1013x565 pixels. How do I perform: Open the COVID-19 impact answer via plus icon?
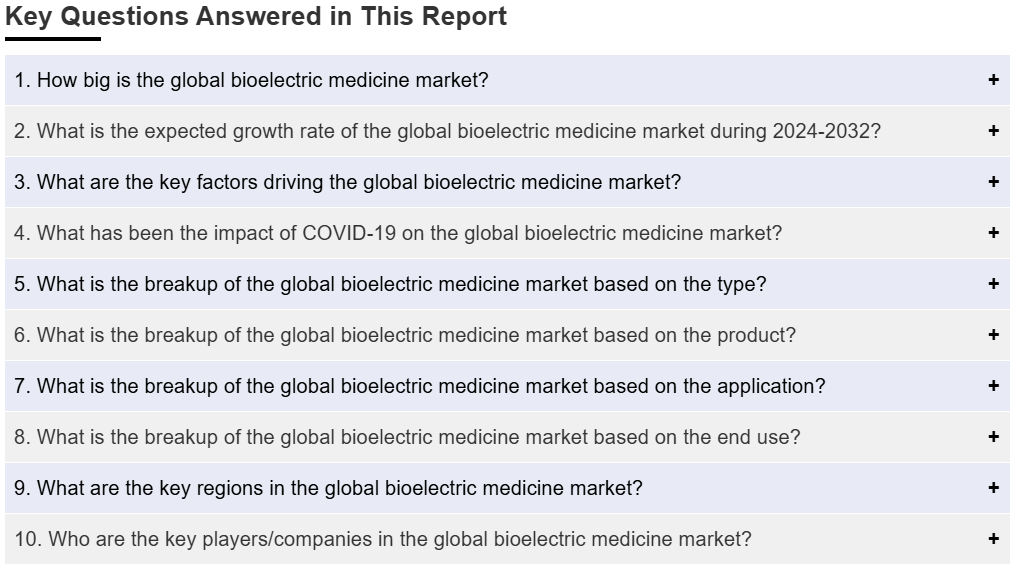click(994, 233)
